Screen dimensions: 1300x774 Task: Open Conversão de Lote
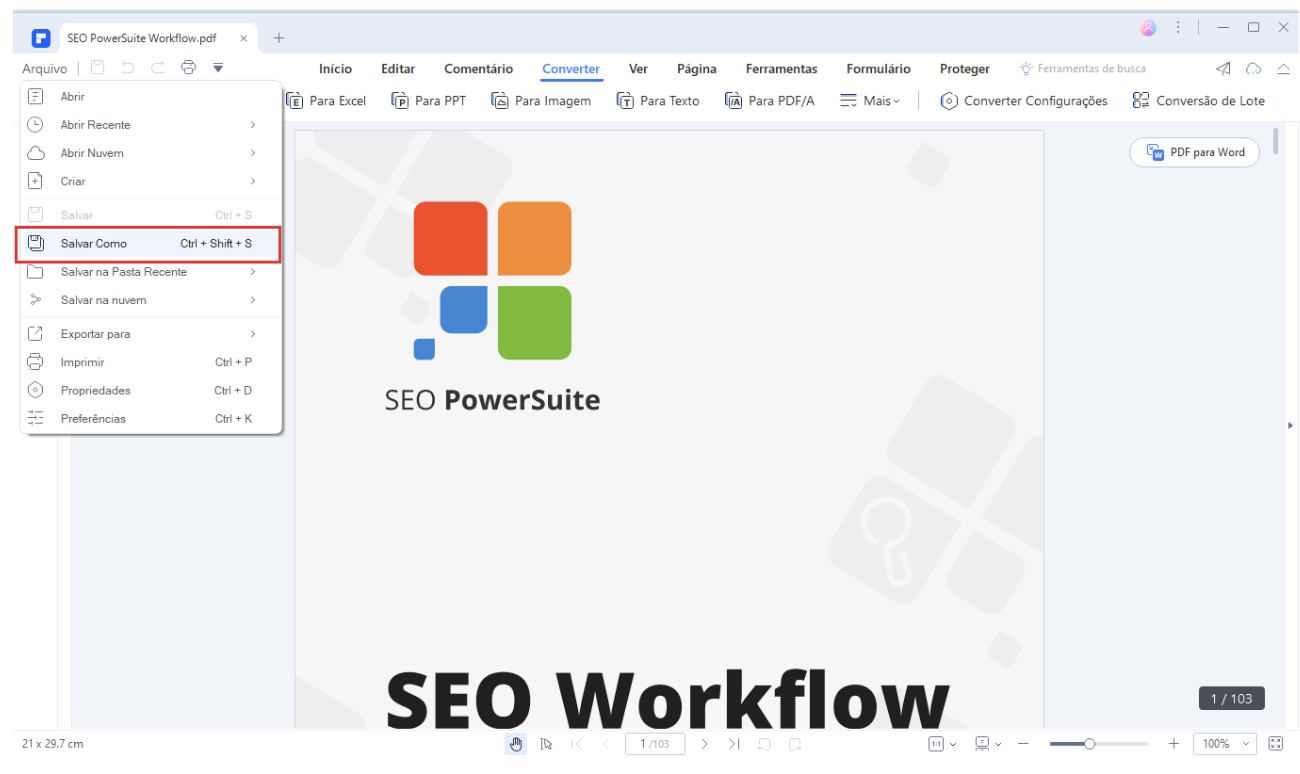pyautogui.click(x=1198, y=101)
